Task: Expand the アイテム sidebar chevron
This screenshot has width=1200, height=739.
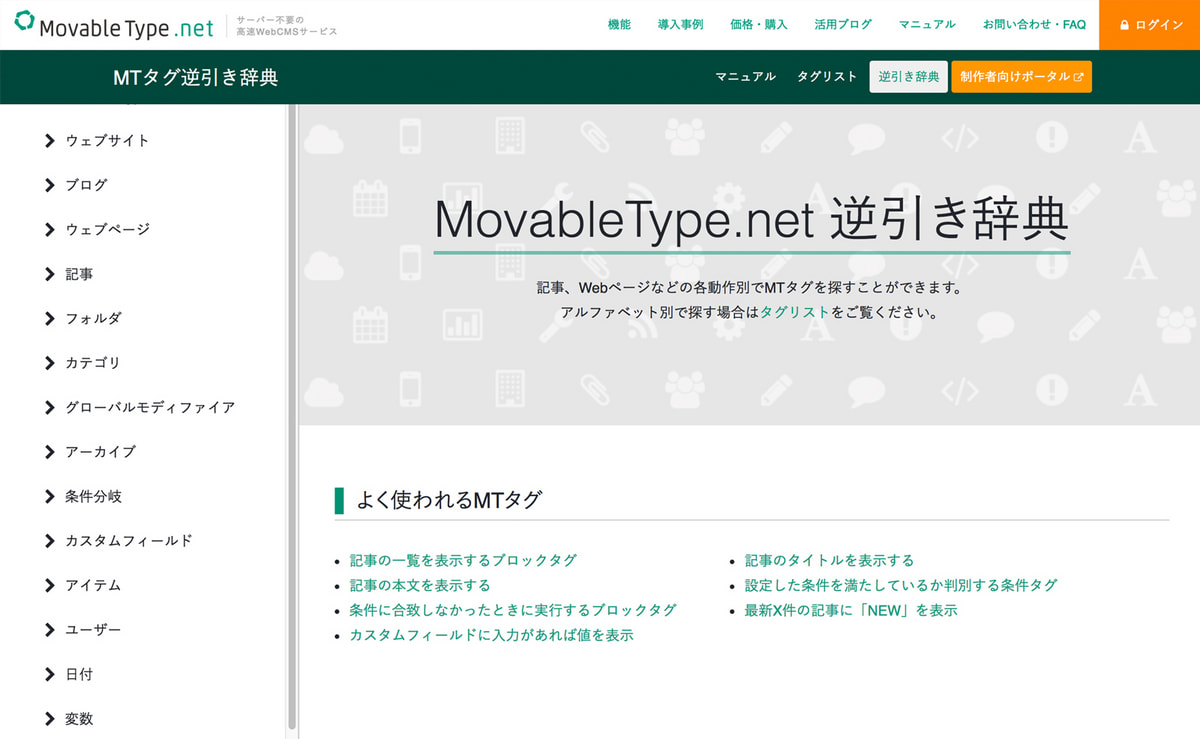Action: 50,586
